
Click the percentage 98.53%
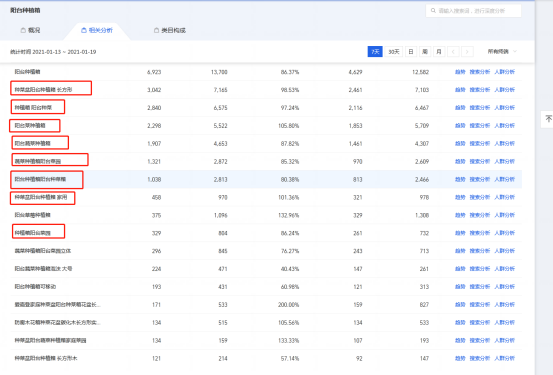coord(290,90)
